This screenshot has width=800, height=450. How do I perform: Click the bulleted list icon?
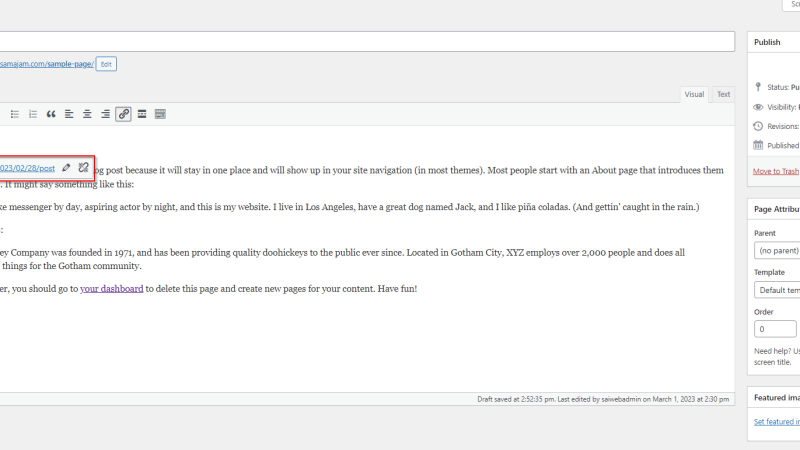click(15, 114)
